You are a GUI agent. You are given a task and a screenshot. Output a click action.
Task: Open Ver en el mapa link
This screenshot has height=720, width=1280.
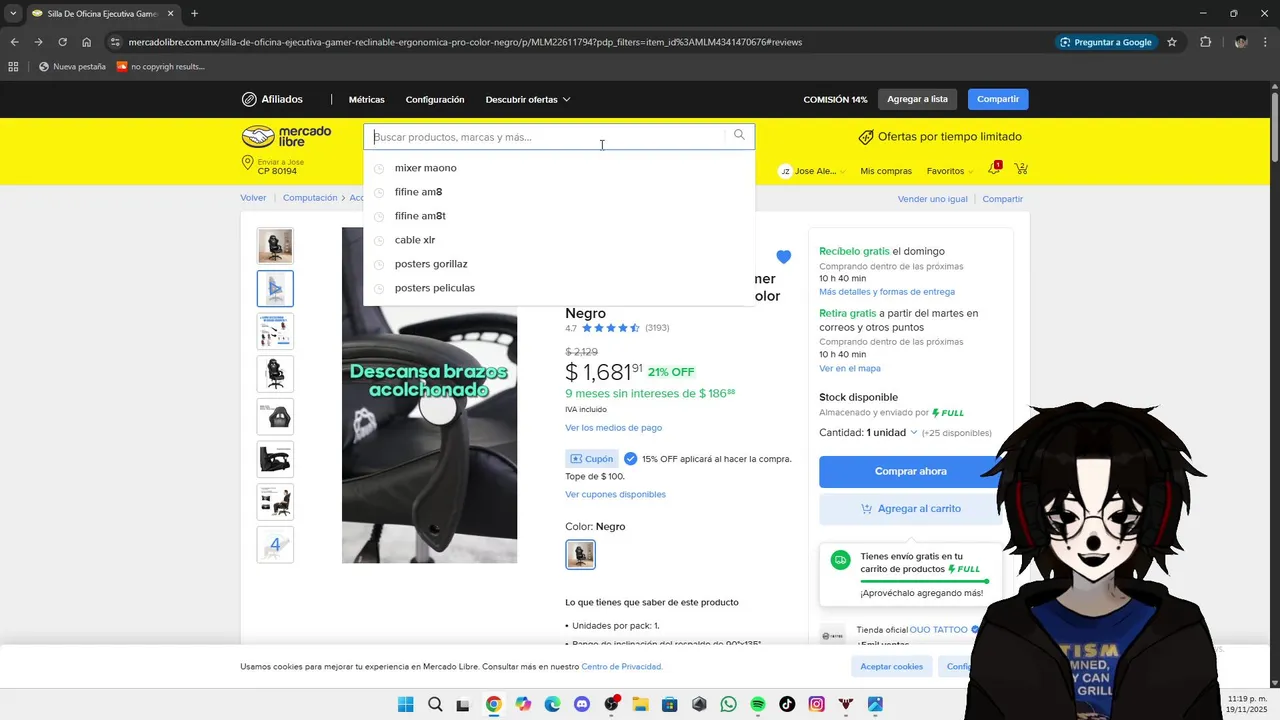(x=850, y=368)
